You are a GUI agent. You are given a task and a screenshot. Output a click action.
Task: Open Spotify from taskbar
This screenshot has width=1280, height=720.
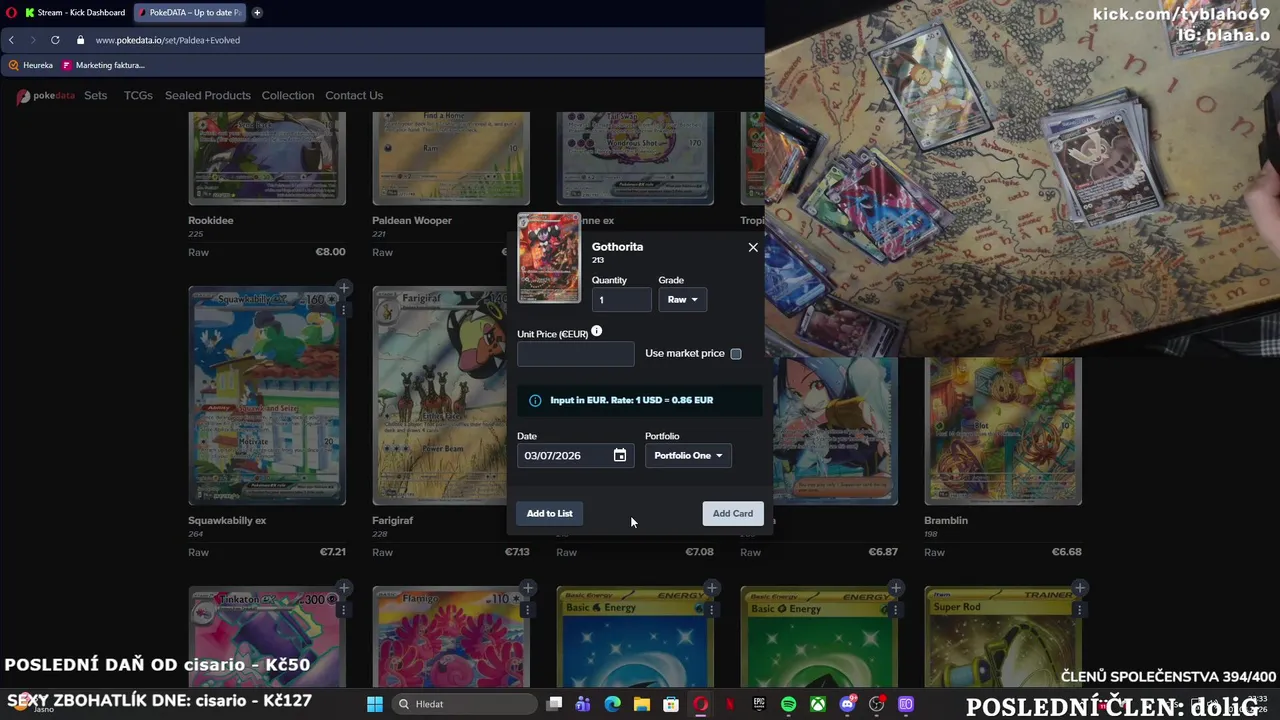pos(788,704)
